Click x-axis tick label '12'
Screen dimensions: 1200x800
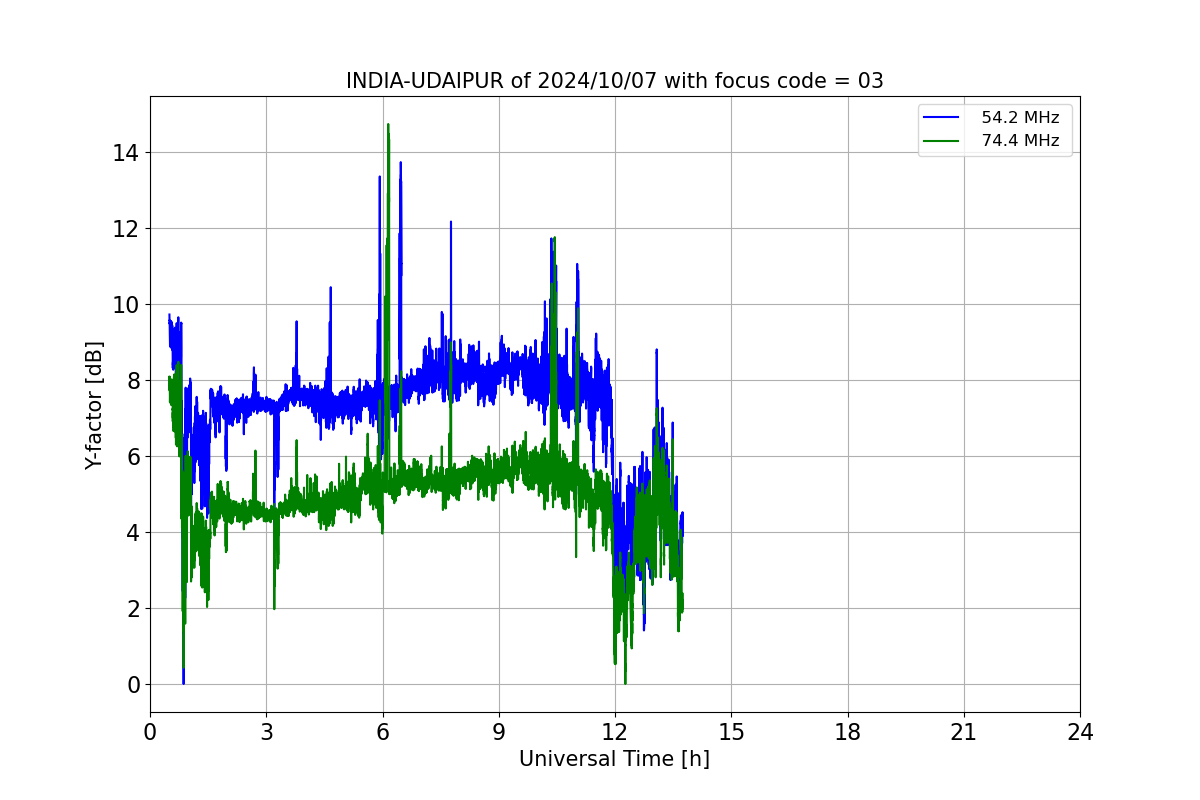coord(615,732)
